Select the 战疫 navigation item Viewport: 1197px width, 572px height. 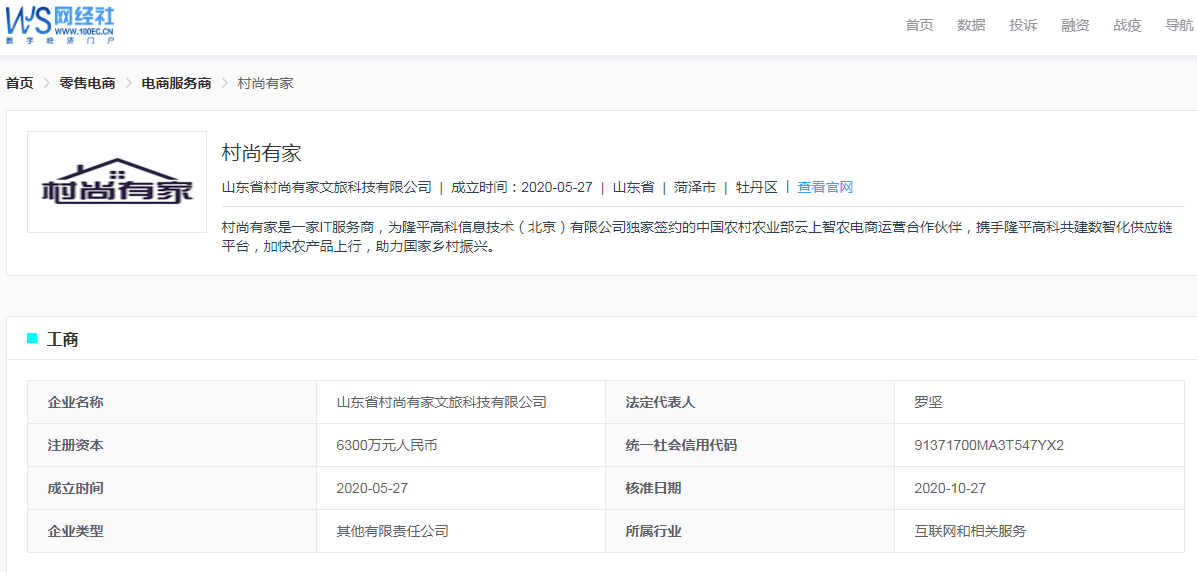(1127, 25)
